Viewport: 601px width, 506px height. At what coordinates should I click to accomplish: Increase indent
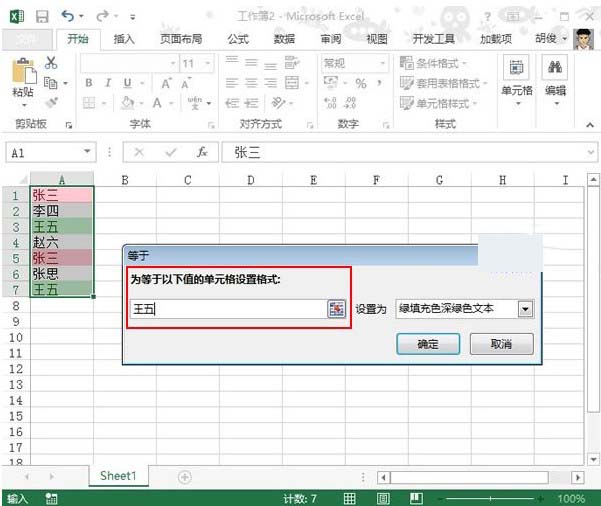point(251,103)
